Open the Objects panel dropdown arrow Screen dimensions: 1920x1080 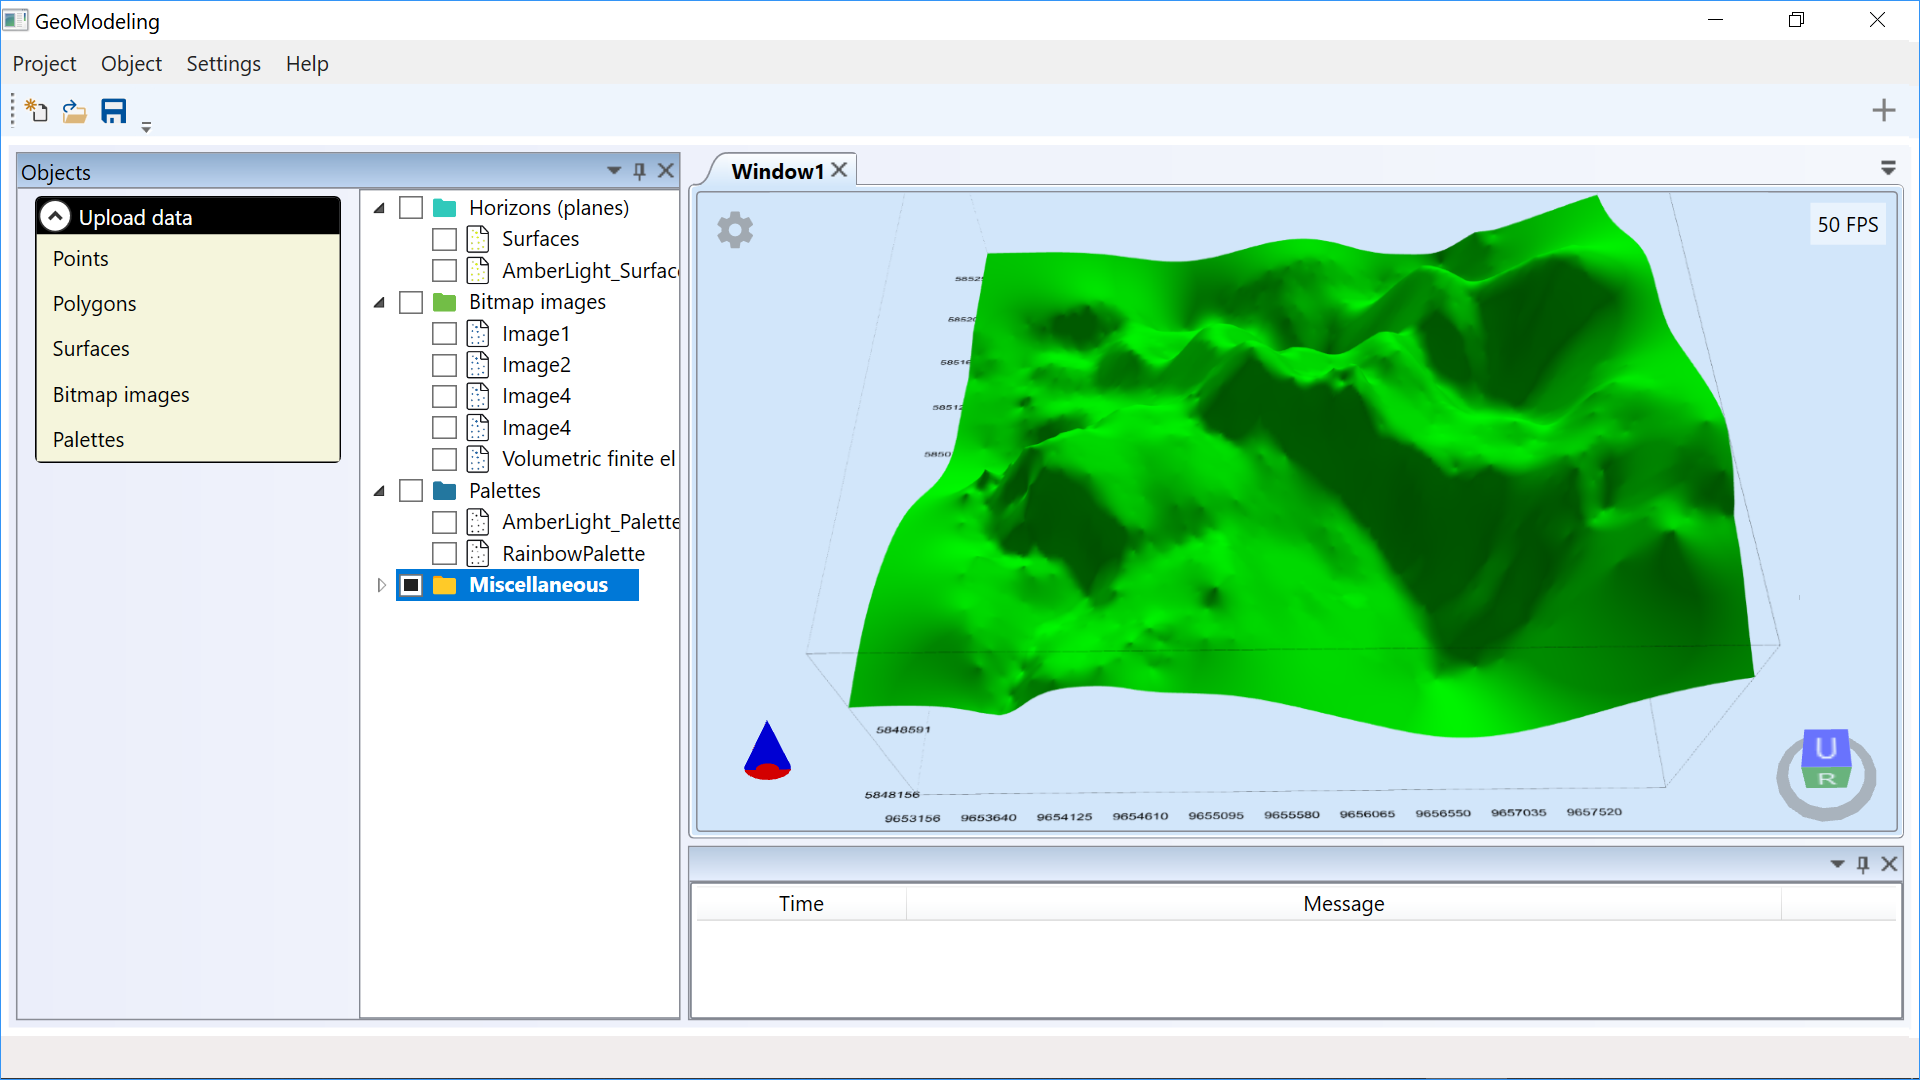614,171
